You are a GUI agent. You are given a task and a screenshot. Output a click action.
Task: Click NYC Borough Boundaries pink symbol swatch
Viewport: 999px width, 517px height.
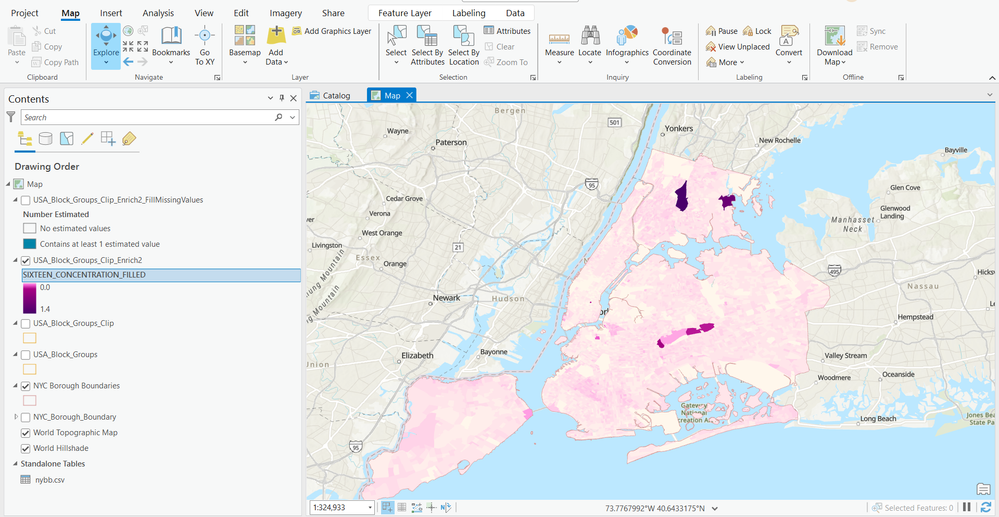pyautogui.click(x=29, y=401)
